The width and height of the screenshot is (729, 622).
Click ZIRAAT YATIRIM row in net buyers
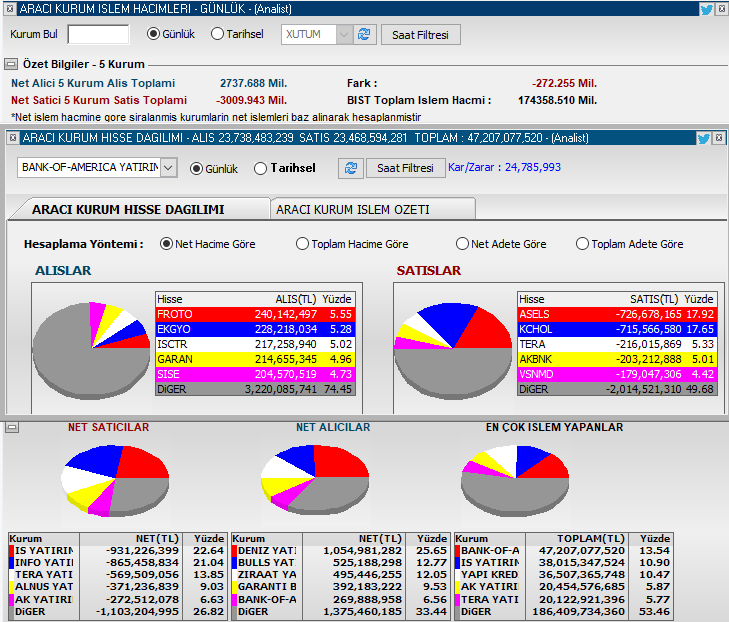click(341, 575)
